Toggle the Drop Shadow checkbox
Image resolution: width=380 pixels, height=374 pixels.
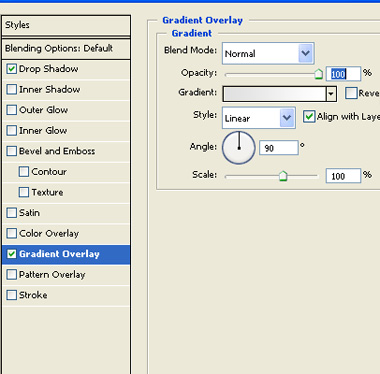tap(12, 69)
